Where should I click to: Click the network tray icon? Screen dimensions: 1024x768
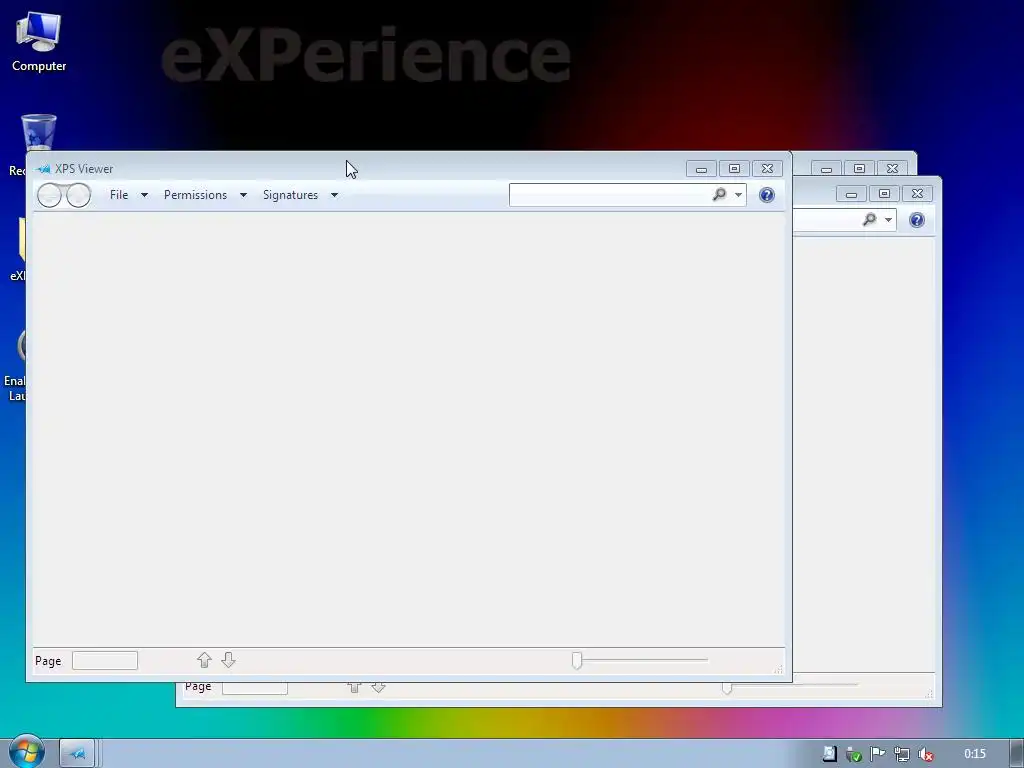click(x=902, y=754)
